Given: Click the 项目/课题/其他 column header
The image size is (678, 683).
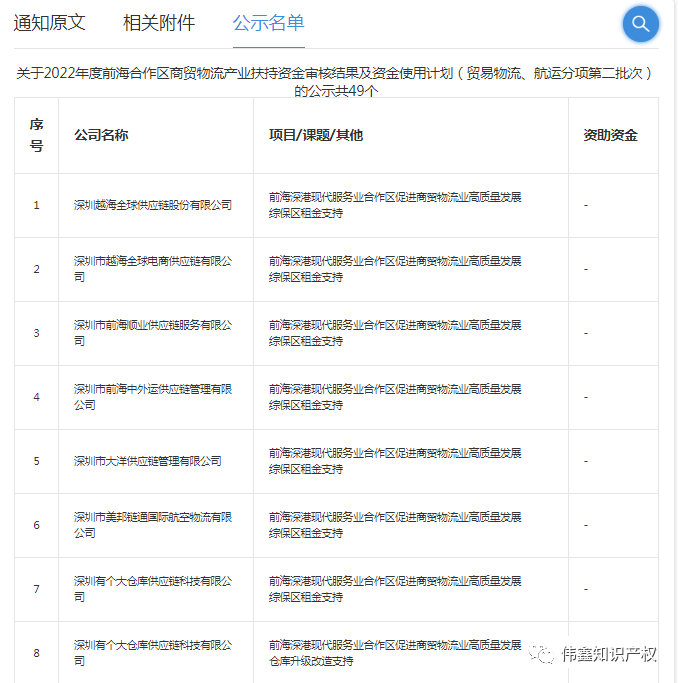Looking at the screenshot, I should coord(316,135).
